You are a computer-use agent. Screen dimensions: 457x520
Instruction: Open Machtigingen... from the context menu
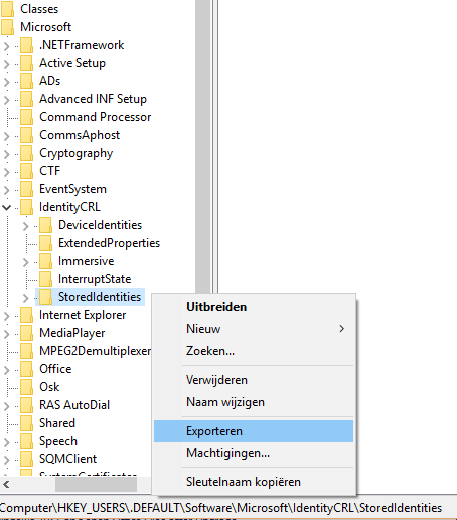click(x=253, y=453)
